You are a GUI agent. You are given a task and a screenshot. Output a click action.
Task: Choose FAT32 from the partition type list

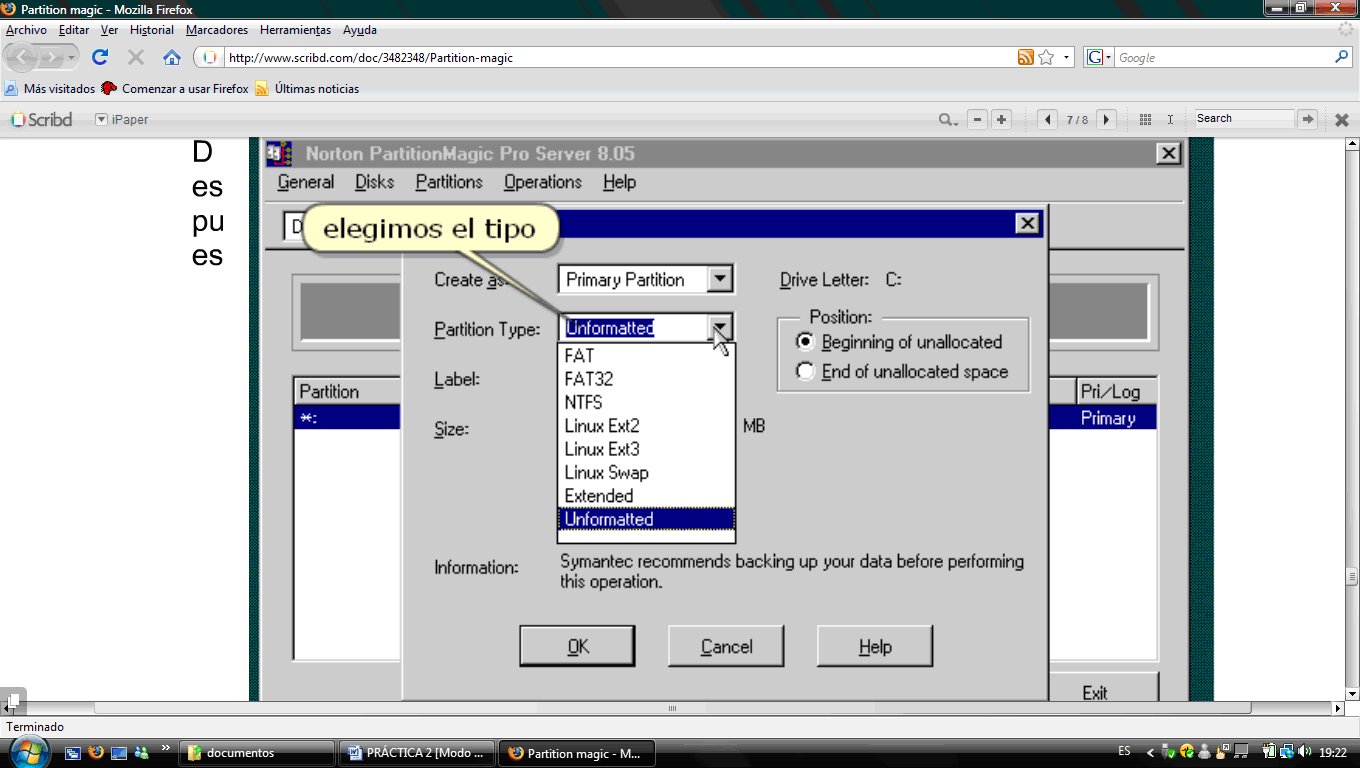tap(645, 379)
